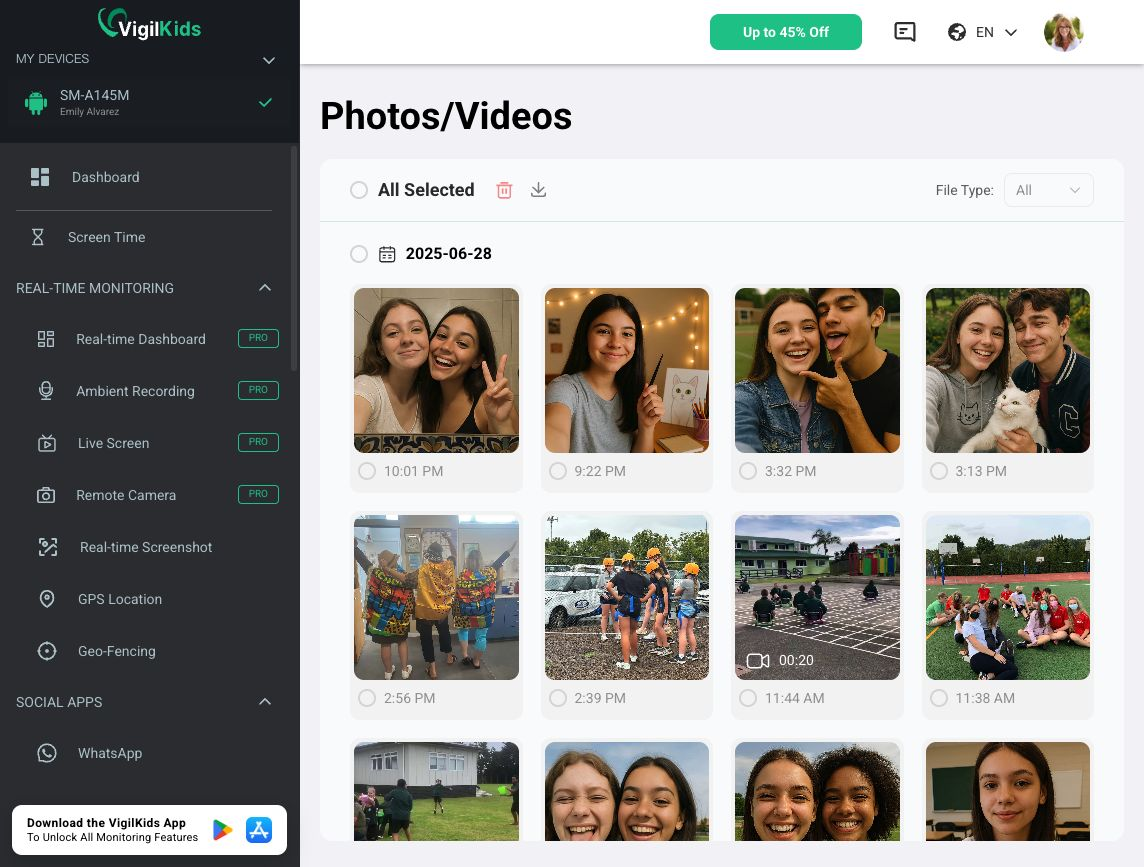Select the 2:39 PM photo checkbox
The height and width of the screenshot is (867, 1144).
(x=557, y=698)
